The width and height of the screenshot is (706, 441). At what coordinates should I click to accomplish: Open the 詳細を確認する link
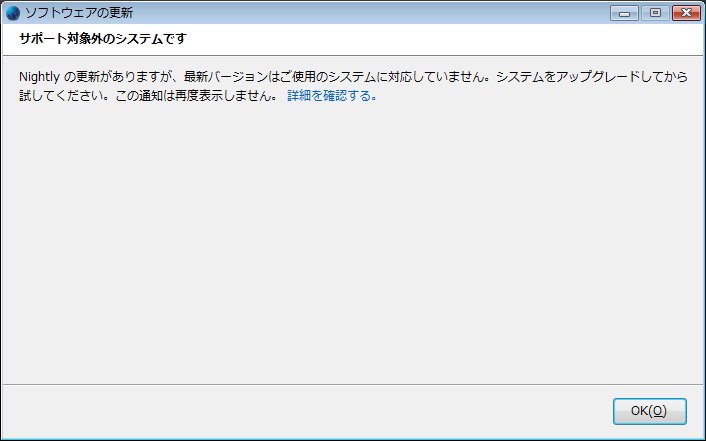pos(332,97)
